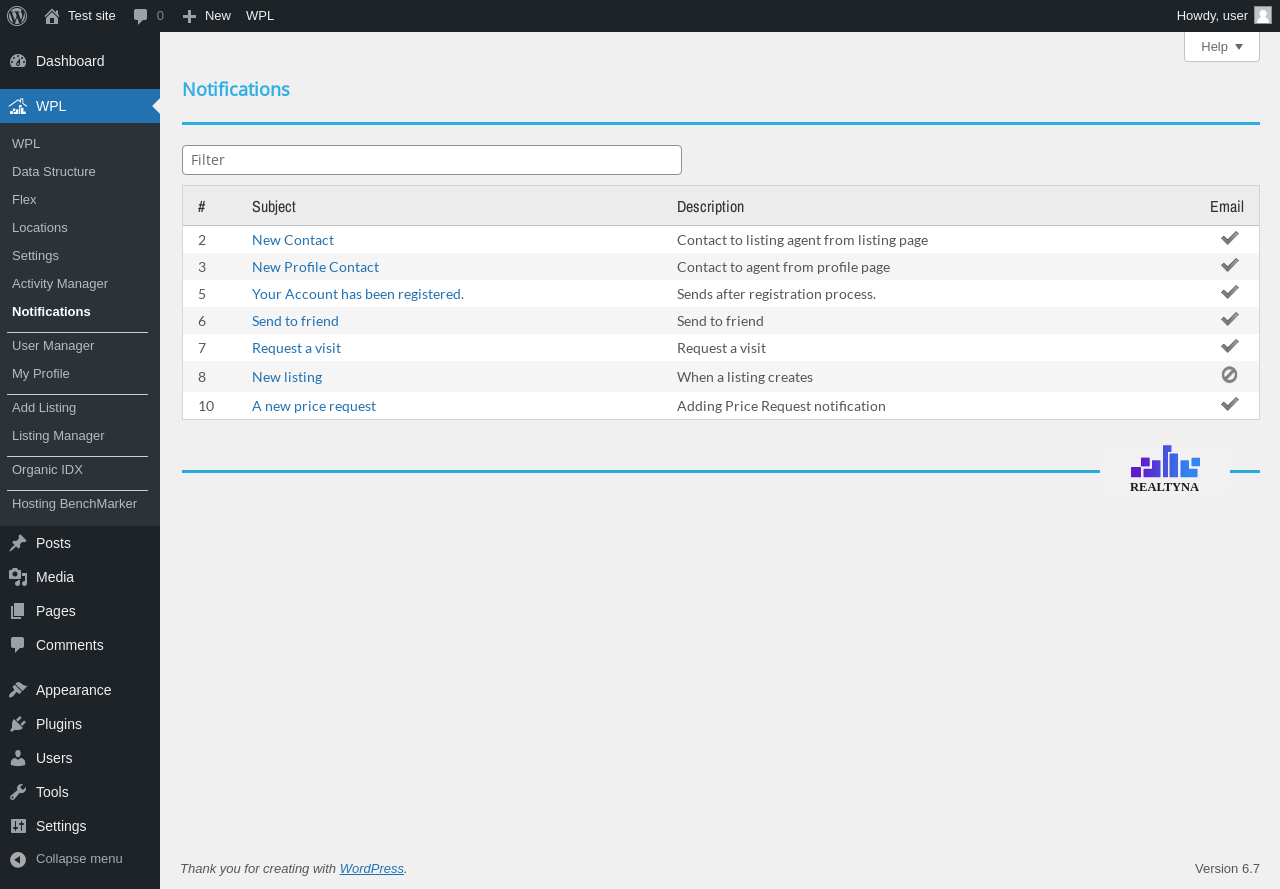
Task: Open the New content menu in admin bar
Action: coord(207,16)
